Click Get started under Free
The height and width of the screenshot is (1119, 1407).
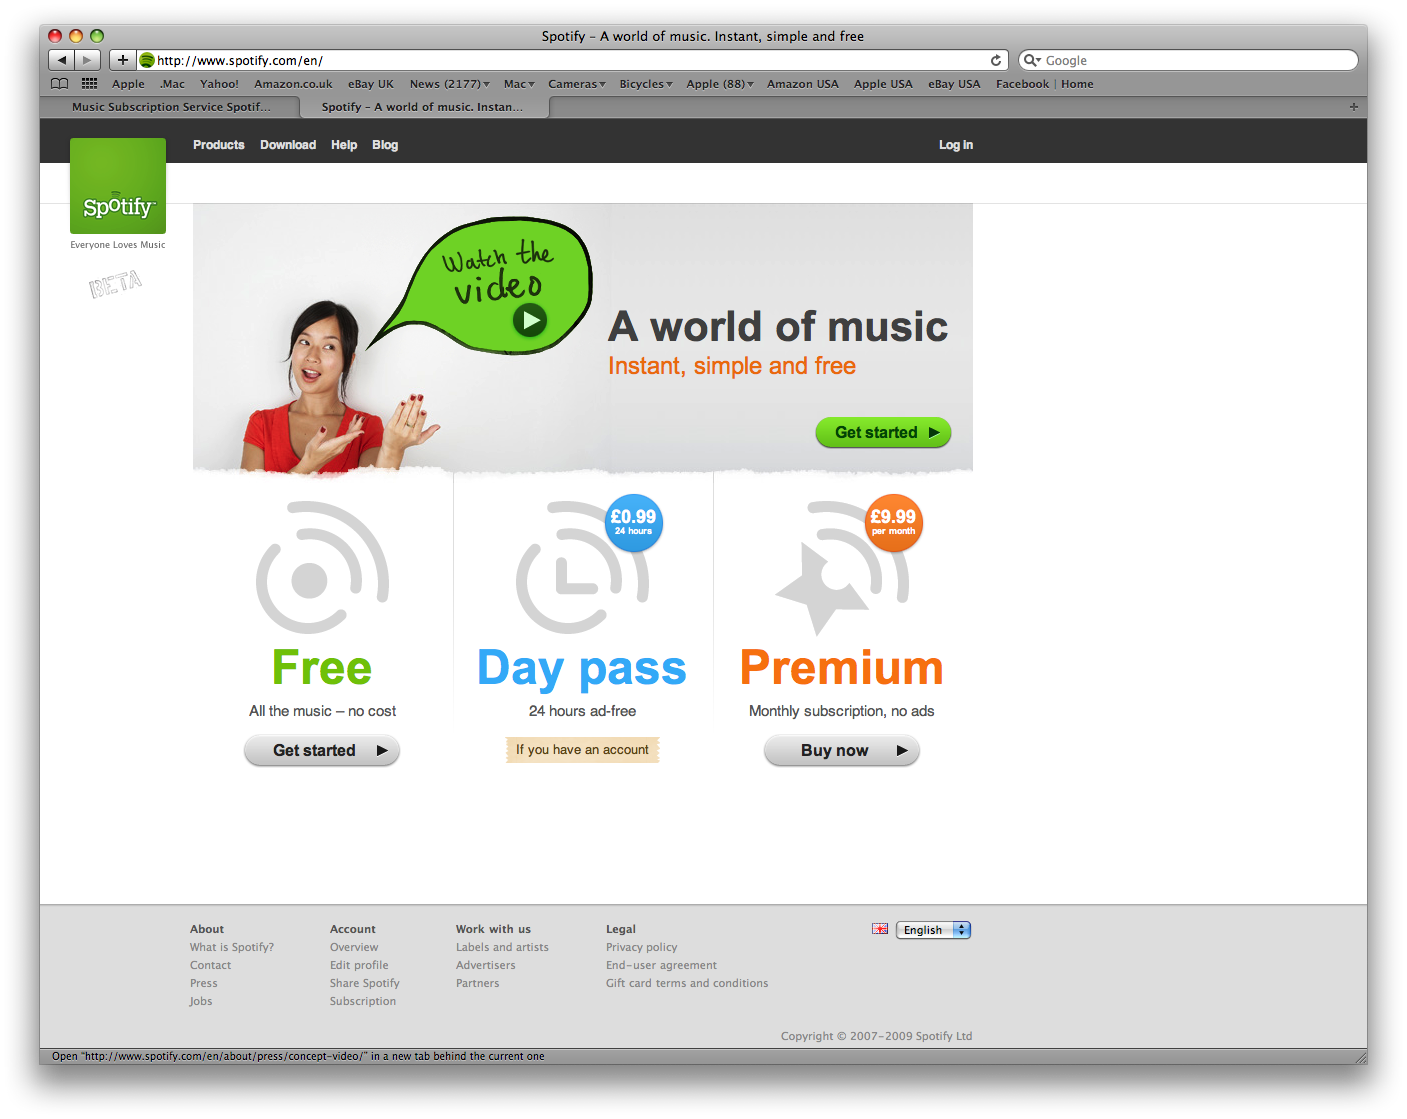pos(322,750)
